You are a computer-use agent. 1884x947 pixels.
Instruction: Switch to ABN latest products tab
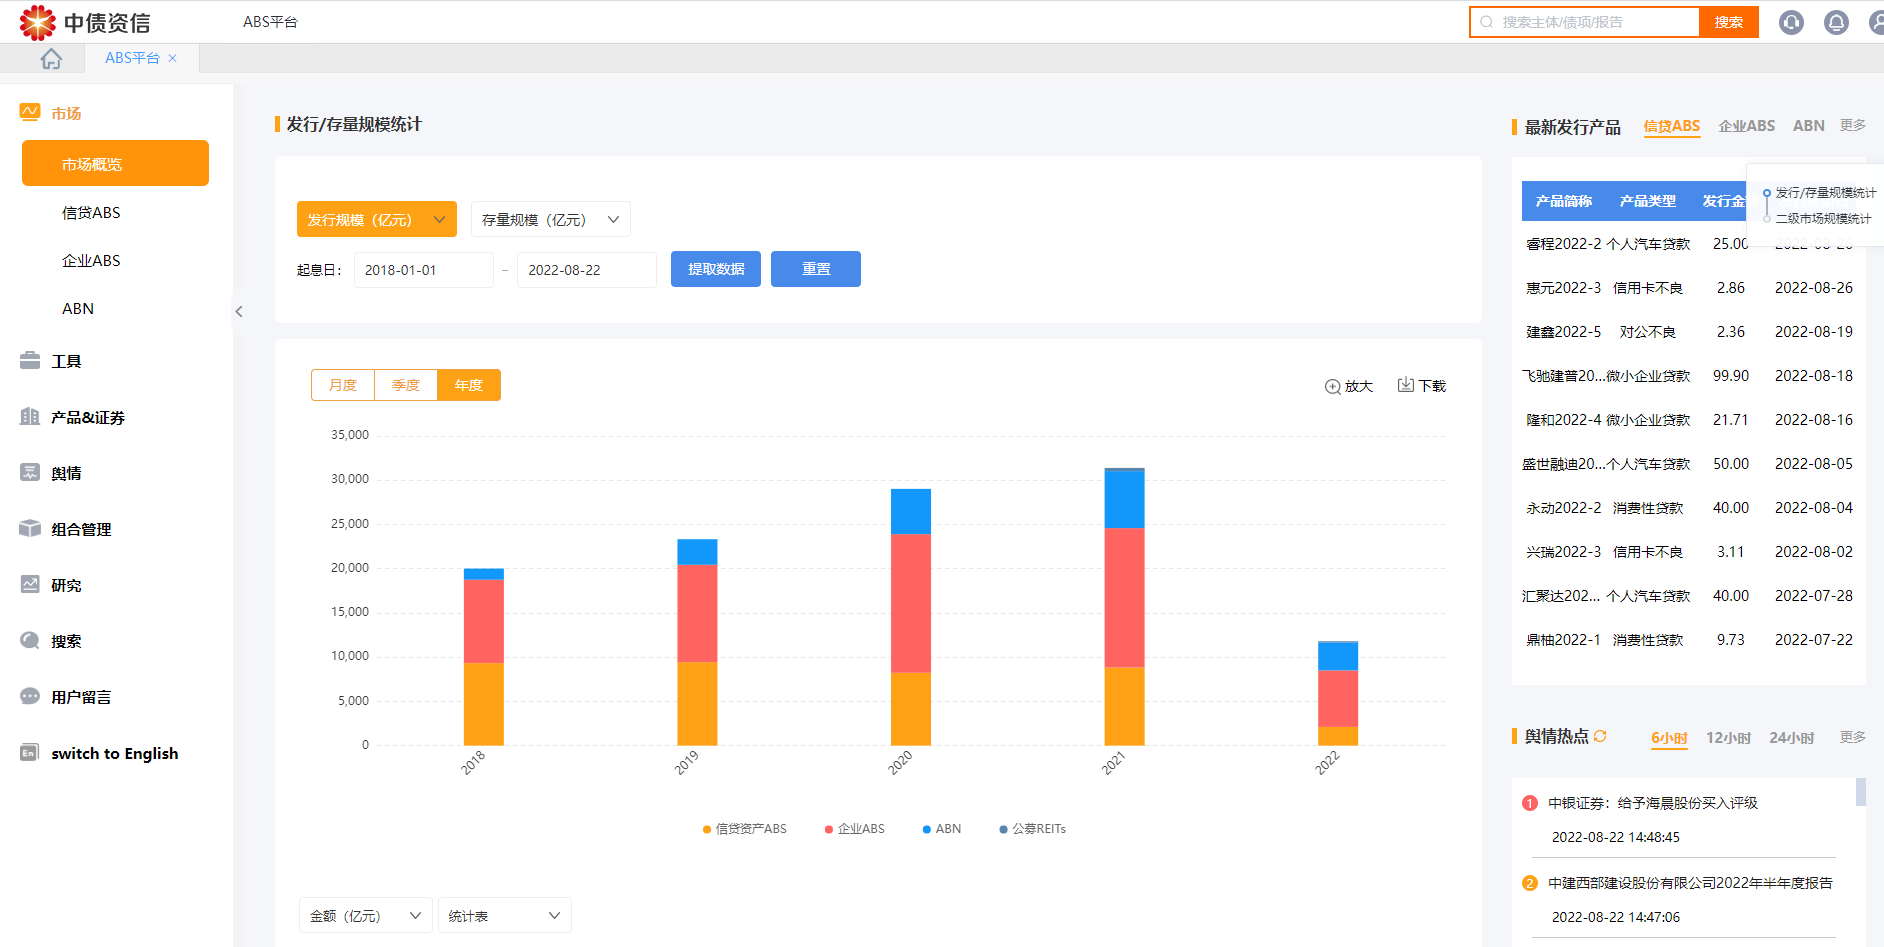[1809, 126]
